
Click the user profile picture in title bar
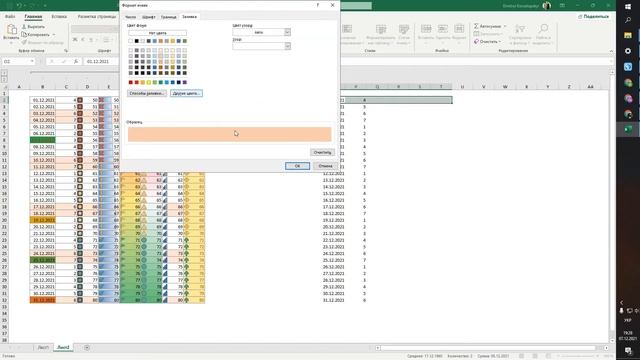click(x=547, y=5)
